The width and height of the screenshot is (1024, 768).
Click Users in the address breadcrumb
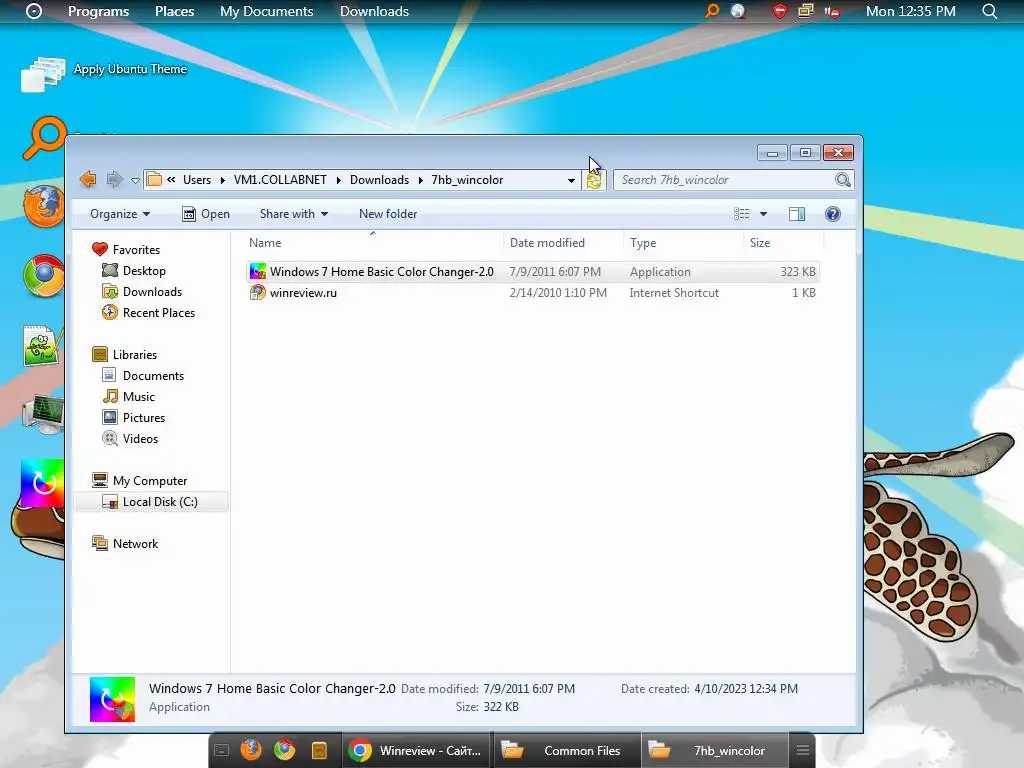tap(197, 180)
